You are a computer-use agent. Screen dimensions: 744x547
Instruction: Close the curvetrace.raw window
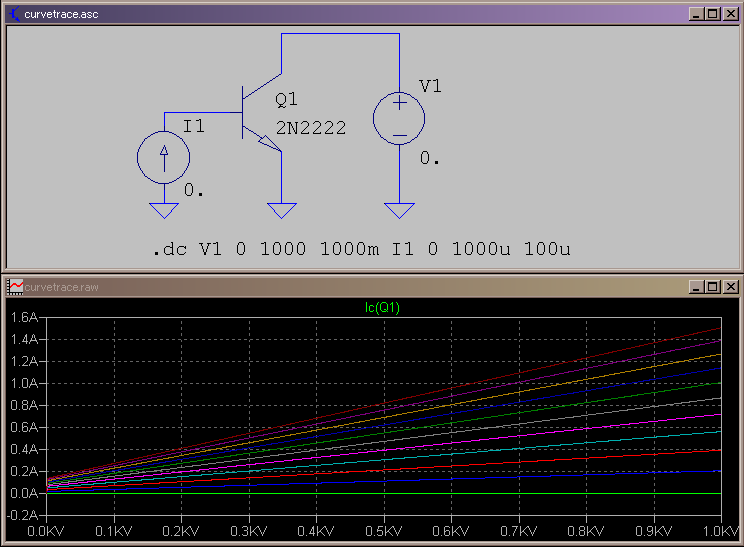[731, 287]
